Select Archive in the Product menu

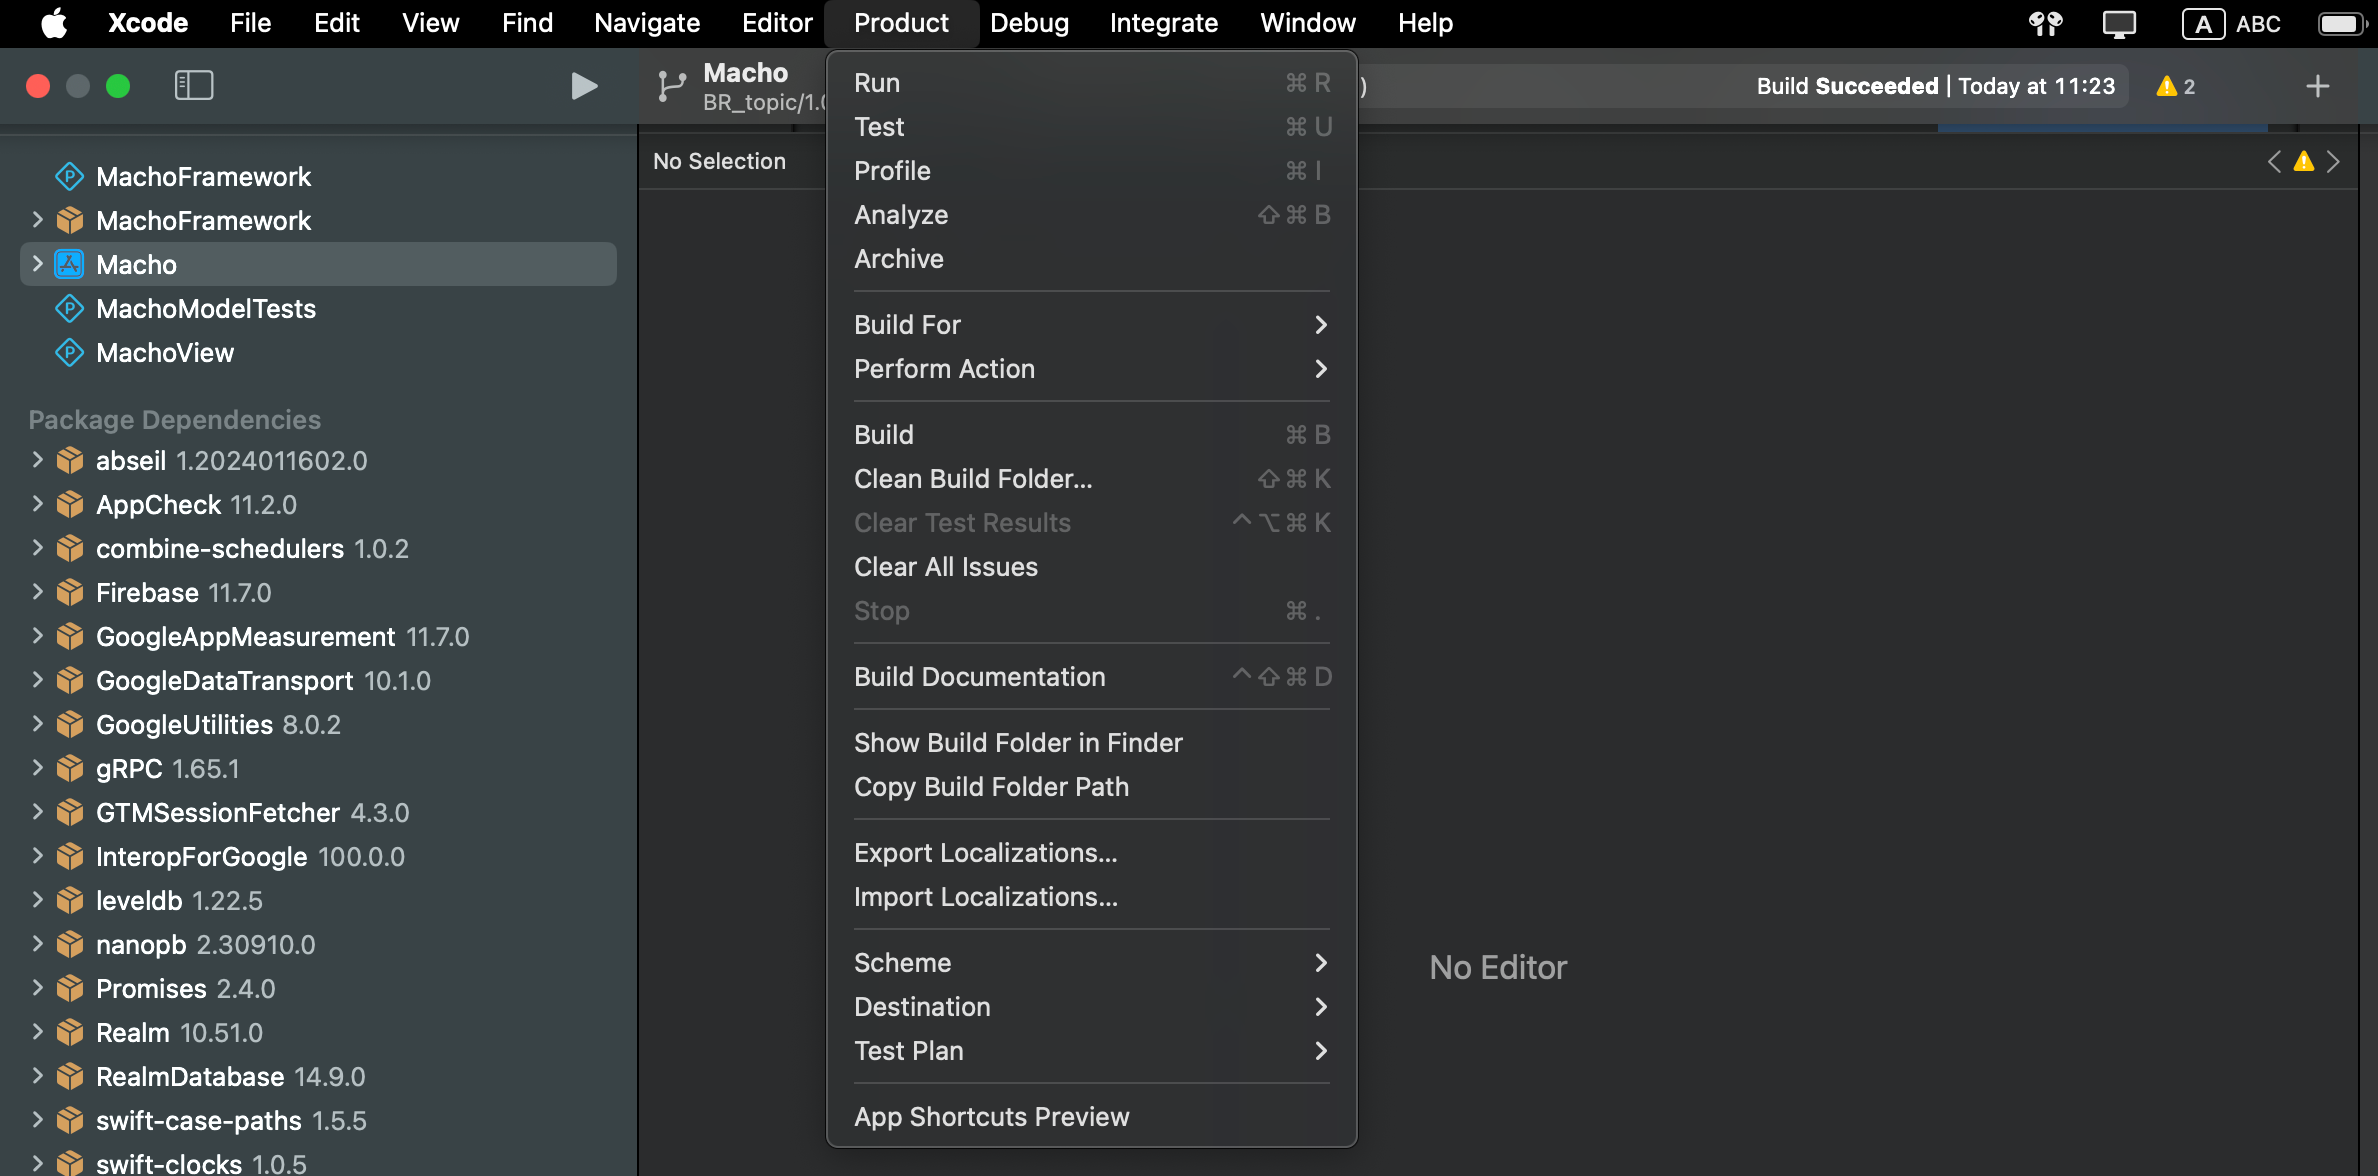(898, 259)
